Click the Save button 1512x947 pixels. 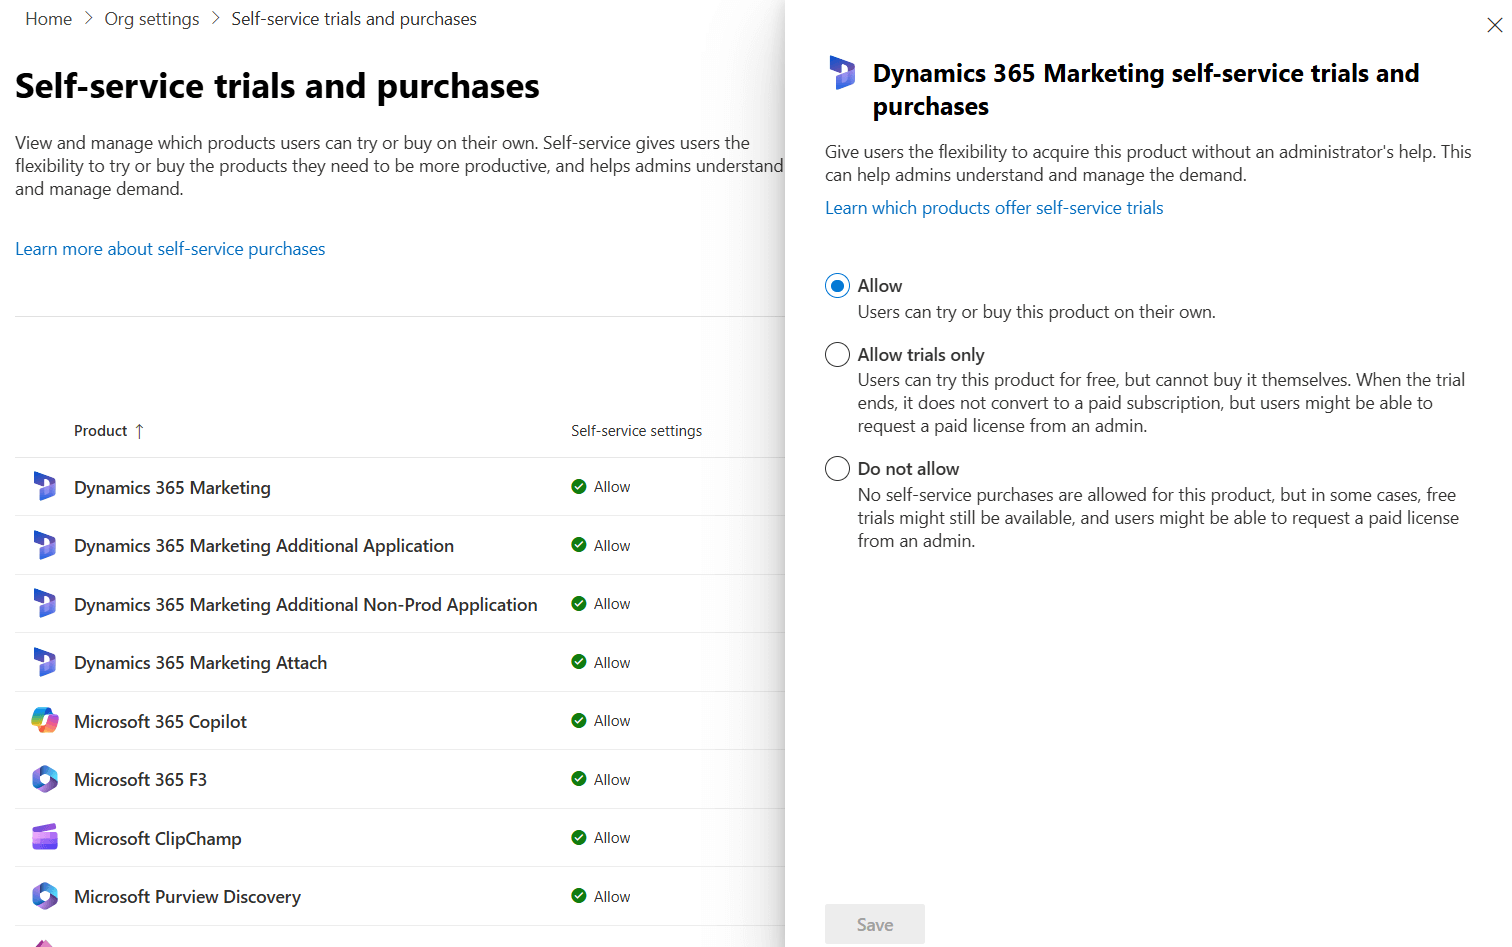(x=874, y=923)
